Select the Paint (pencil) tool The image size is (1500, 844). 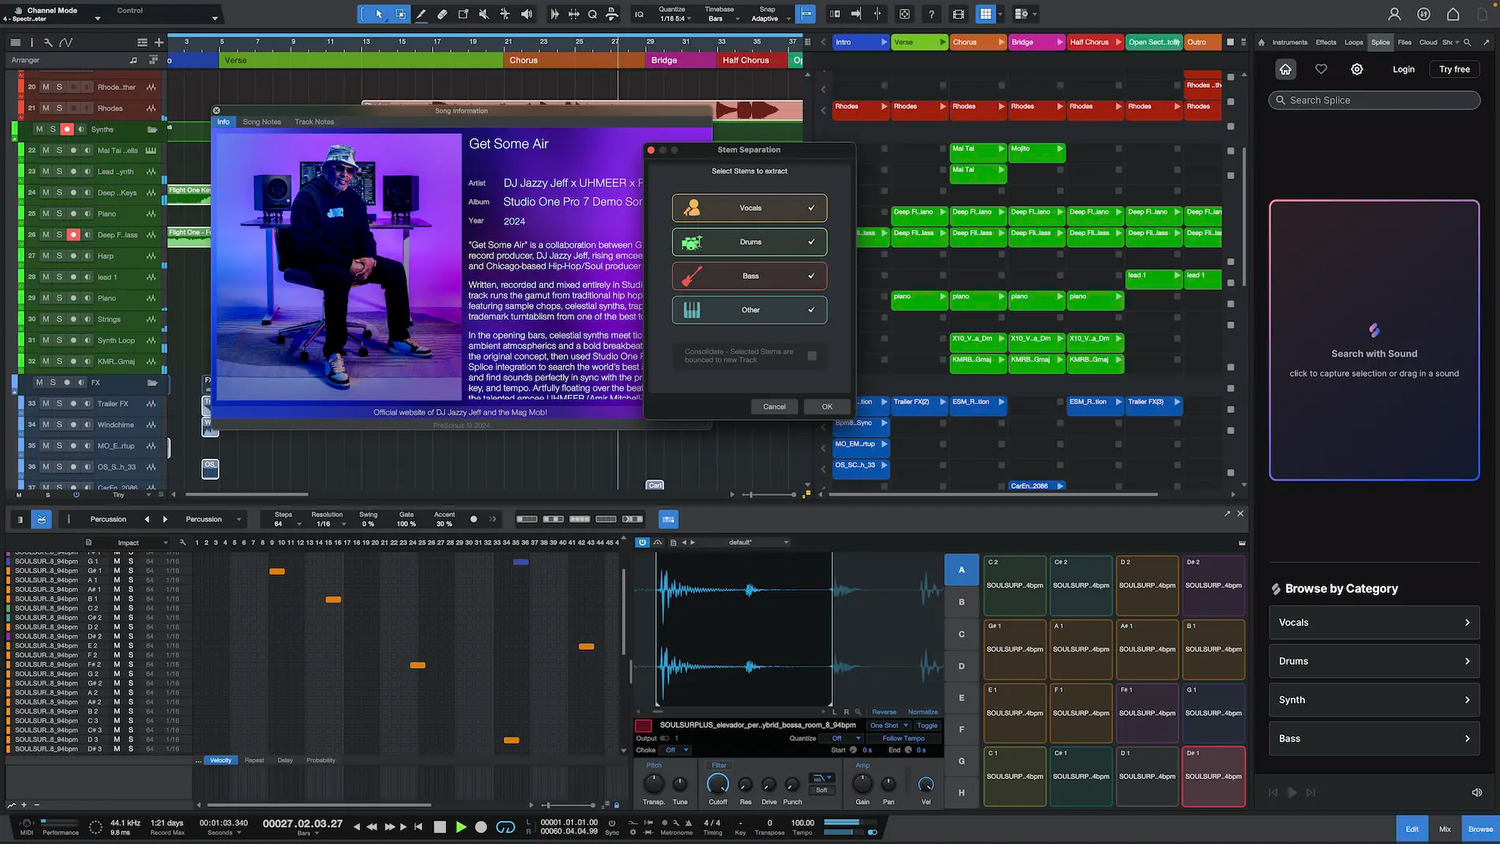coord(421,14)
